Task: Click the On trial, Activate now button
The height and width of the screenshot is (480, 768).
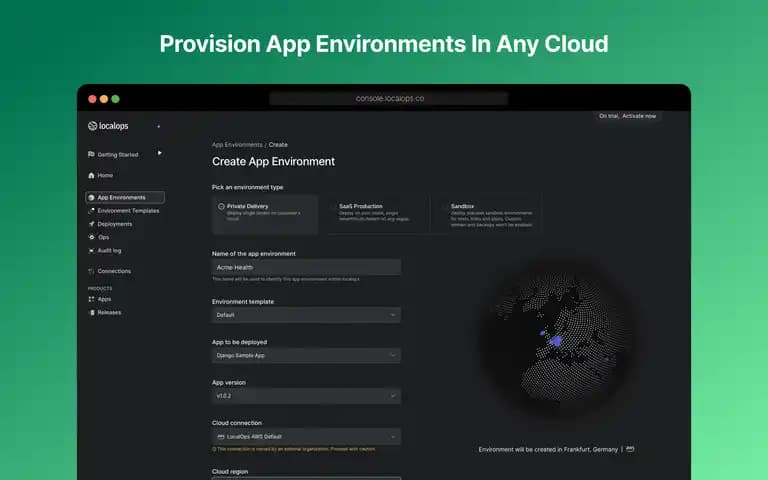Action: [x=627, y=116]
